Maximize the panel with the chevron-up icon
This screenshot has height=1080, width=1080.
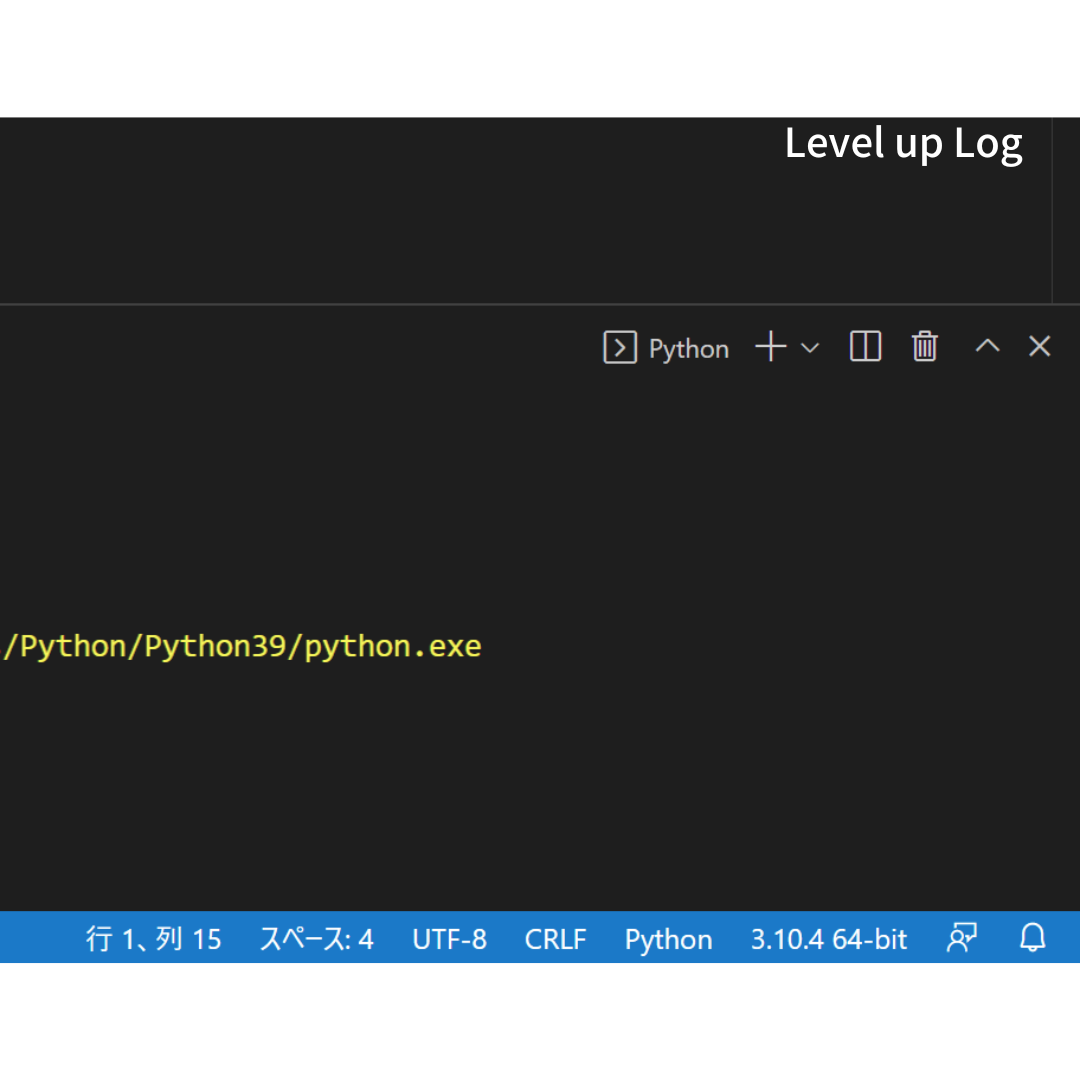tap(987, 346)
